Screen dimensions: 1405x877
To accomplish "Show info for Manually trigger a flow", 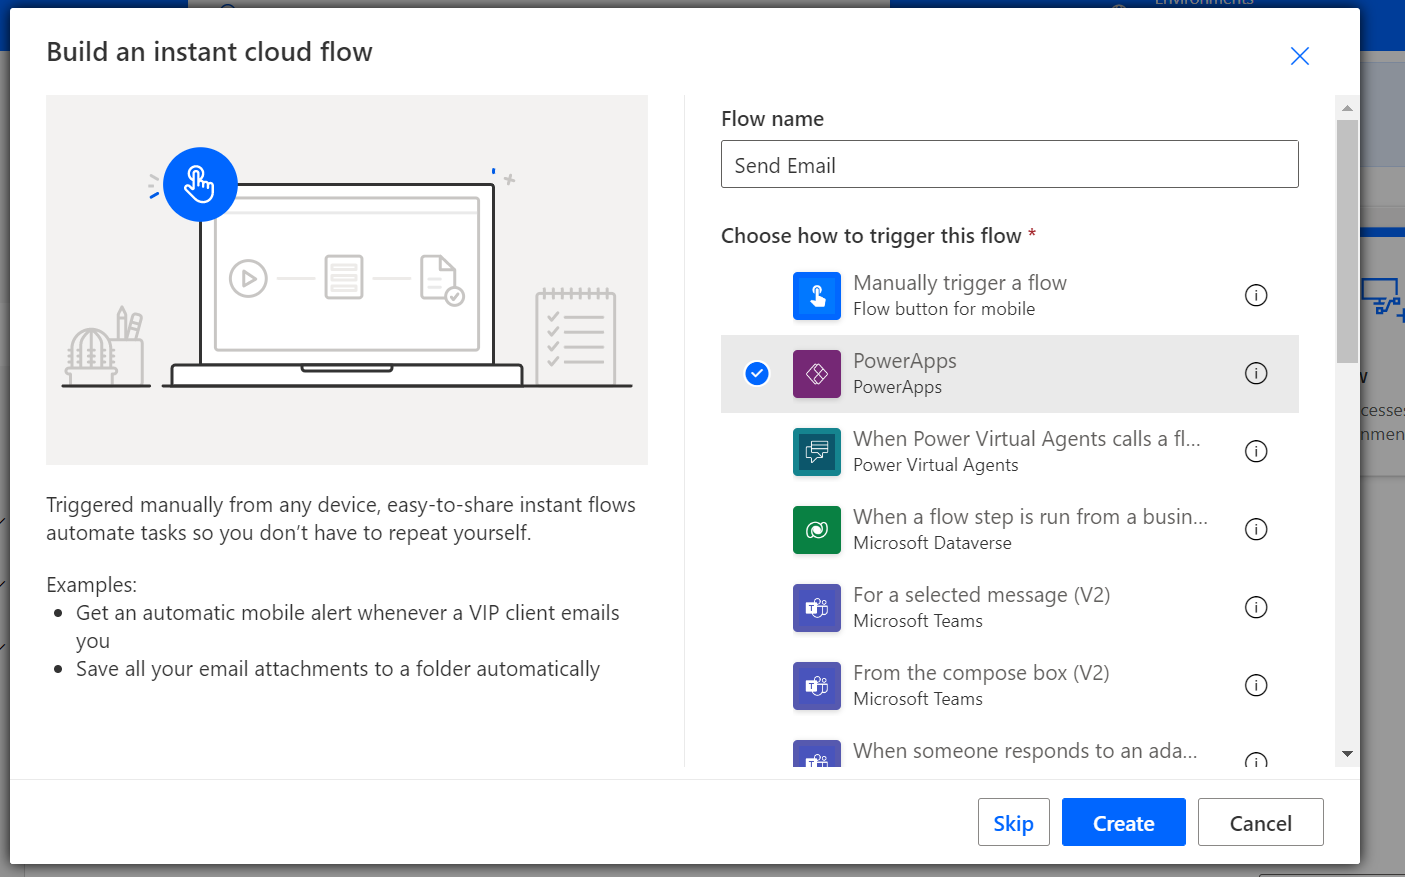I will point(1256,295).
